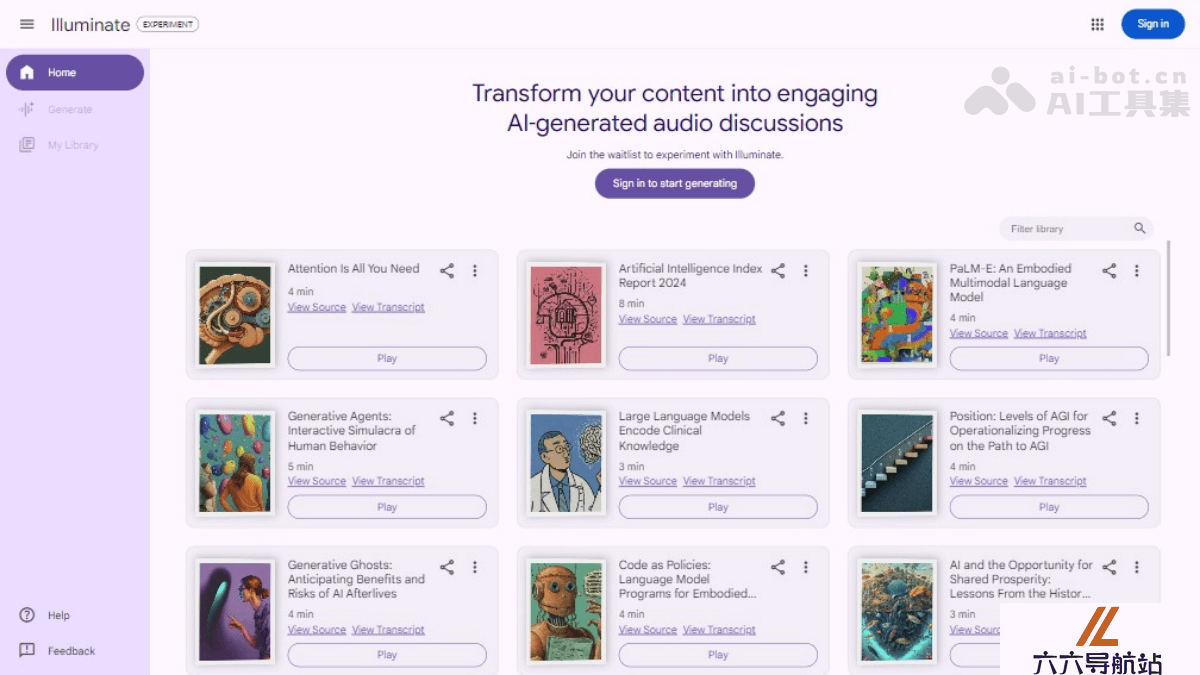Open more options for Code as Policies
The image size is (1200, 675).
coord(806,567)
